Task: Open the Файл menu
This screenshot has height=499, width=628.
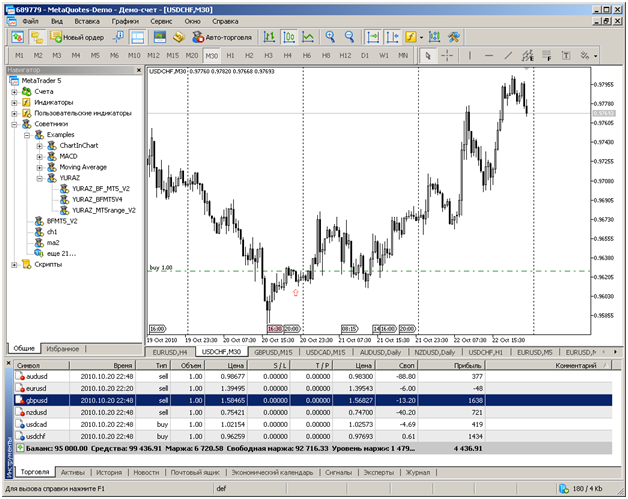Action: point(30,21)
